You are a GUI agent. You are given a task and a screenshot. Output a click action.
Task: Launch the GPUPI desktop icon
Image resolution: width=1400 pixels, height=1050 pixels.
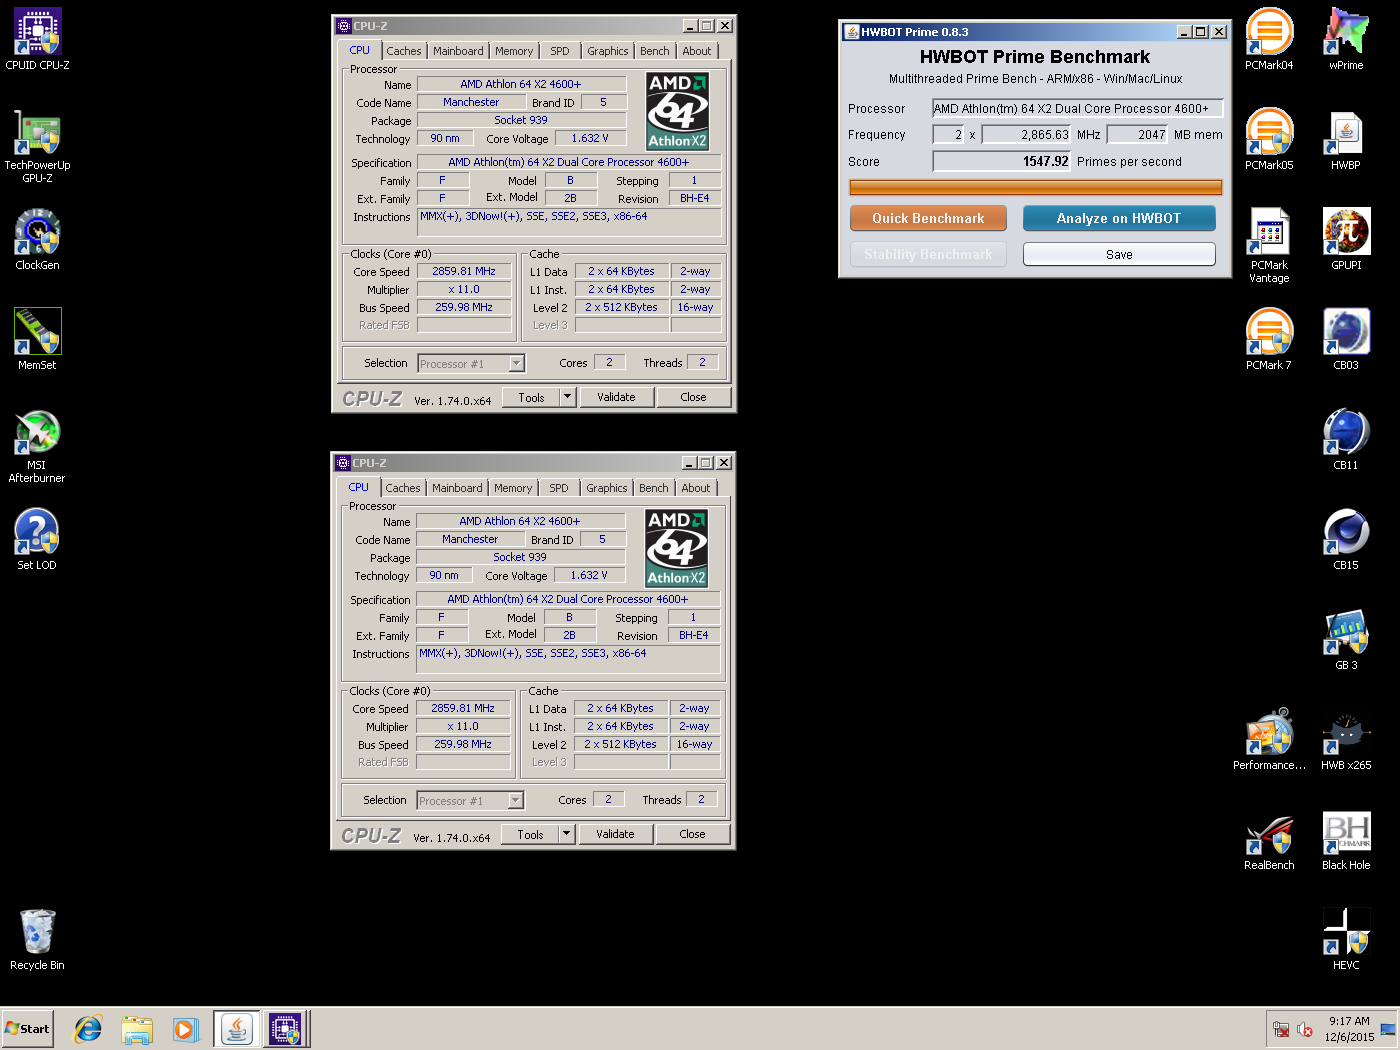tap(1346, 240)
